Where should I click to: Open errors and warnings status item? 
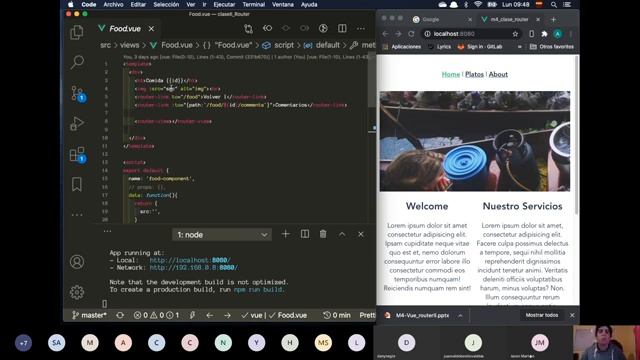pyautogui.click(x=156, y=315)
